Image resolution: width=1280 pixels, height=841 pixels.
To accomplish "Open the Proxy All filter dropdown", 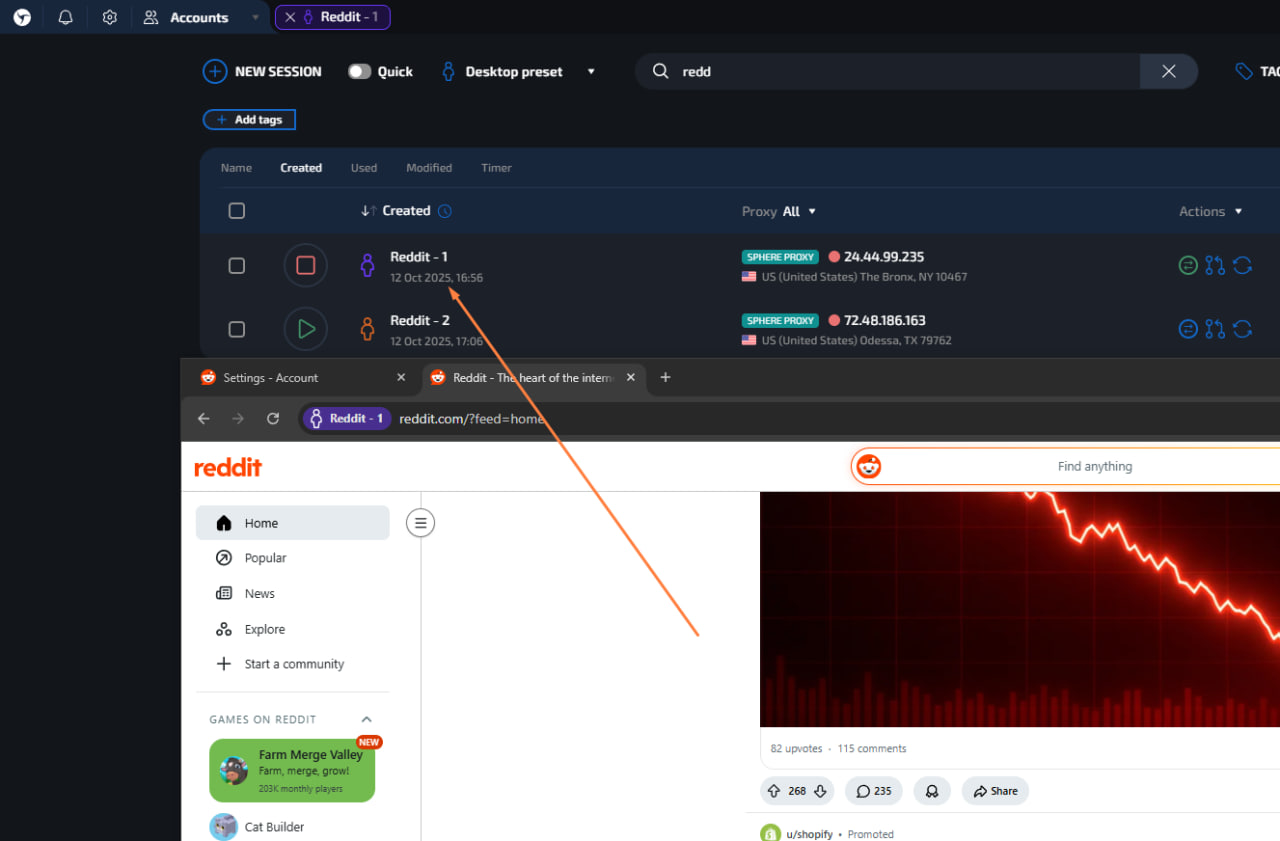I will click(x=779, y=211).
